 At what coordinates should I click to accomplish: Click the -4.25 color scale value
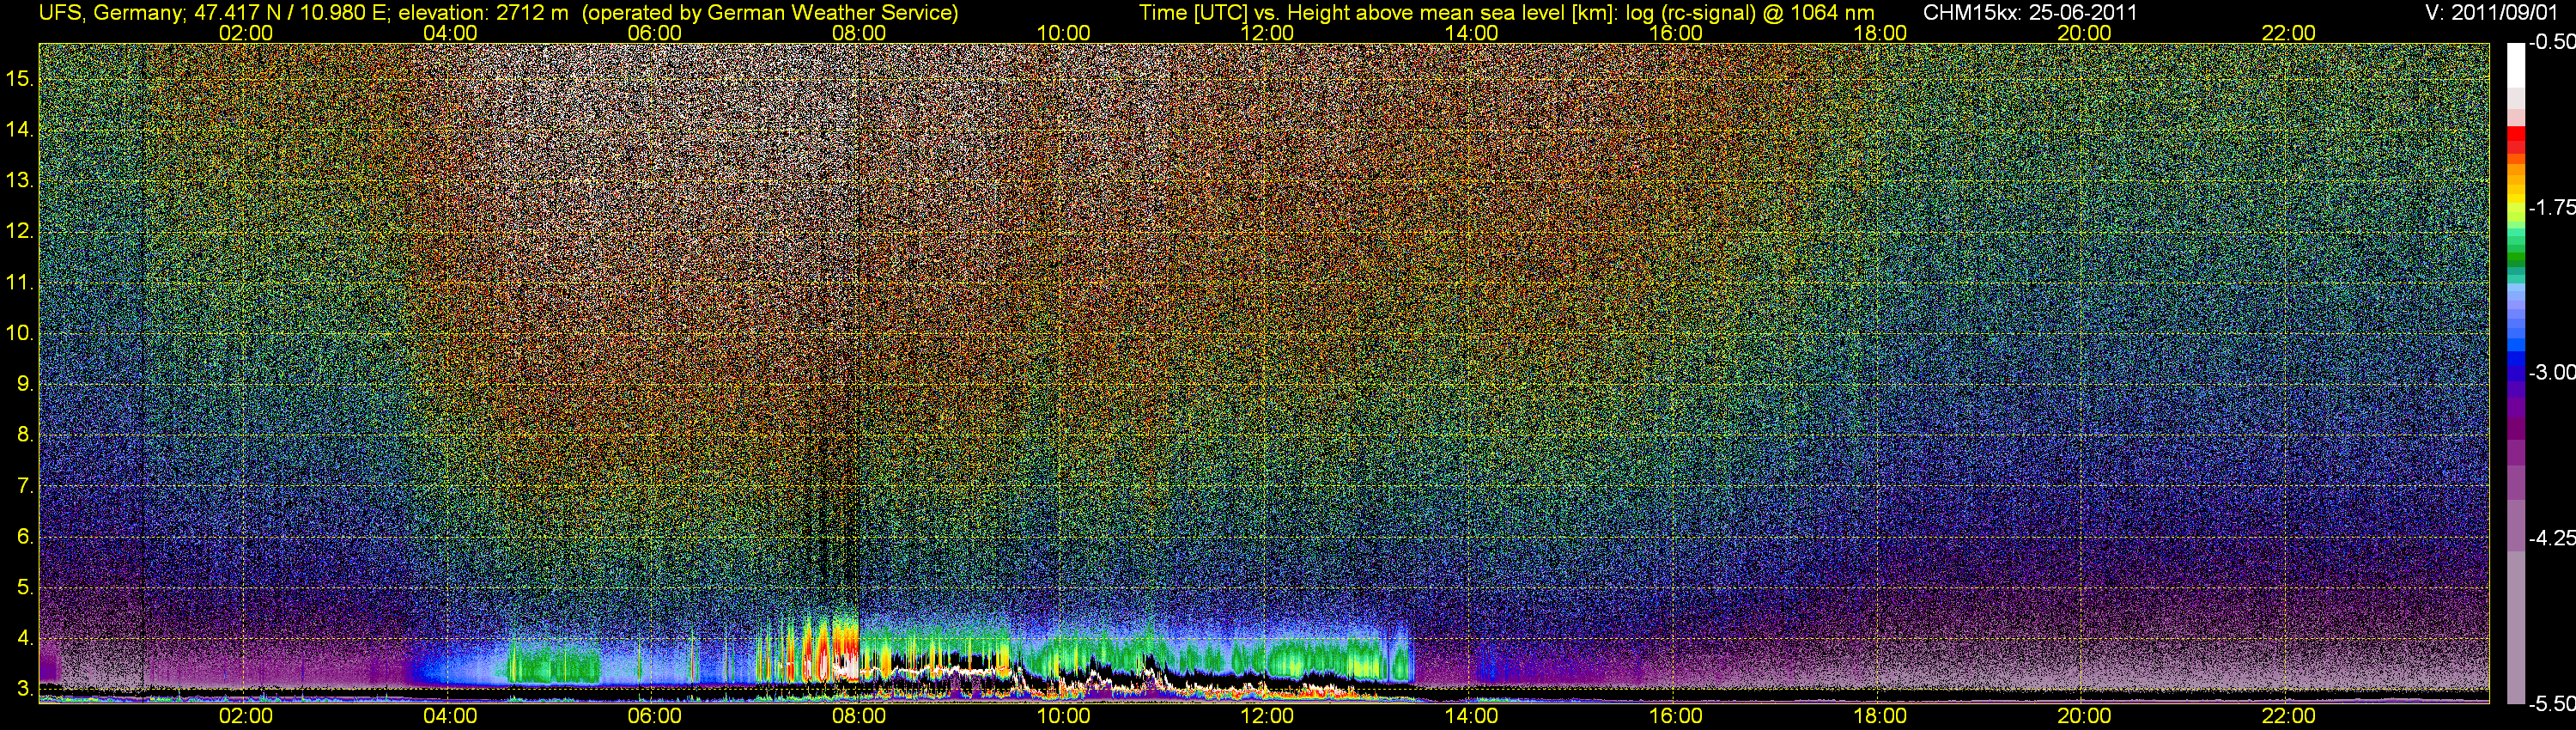point(2551,538)
